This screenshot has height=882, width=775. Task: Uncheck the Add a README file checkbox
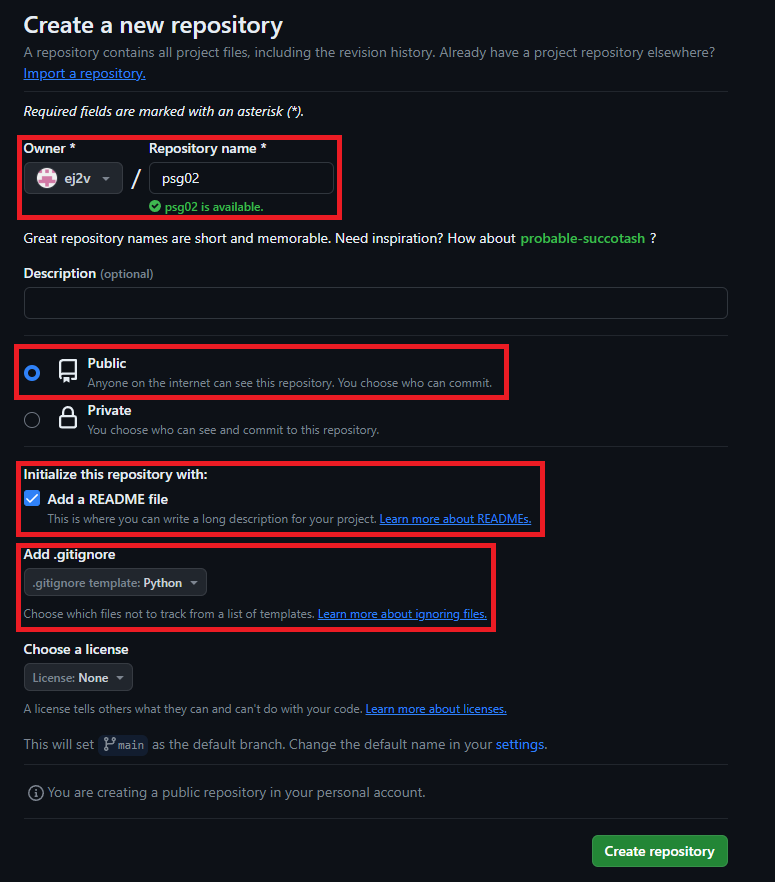click(x=32, y=499)
